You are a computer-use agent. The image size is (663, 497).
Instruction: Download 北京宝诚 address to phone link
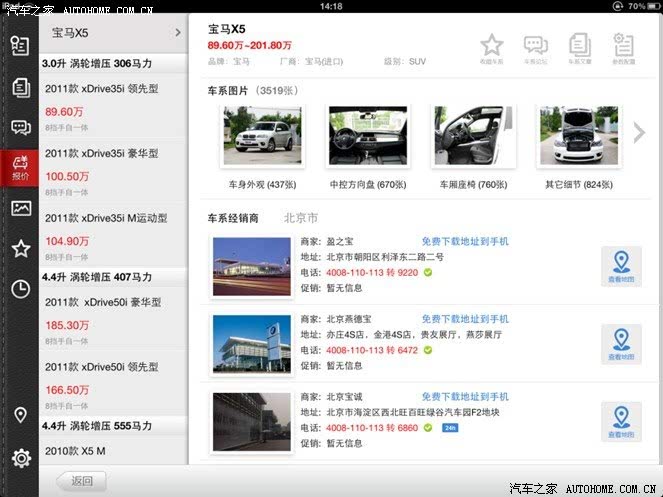pos(465,397)
